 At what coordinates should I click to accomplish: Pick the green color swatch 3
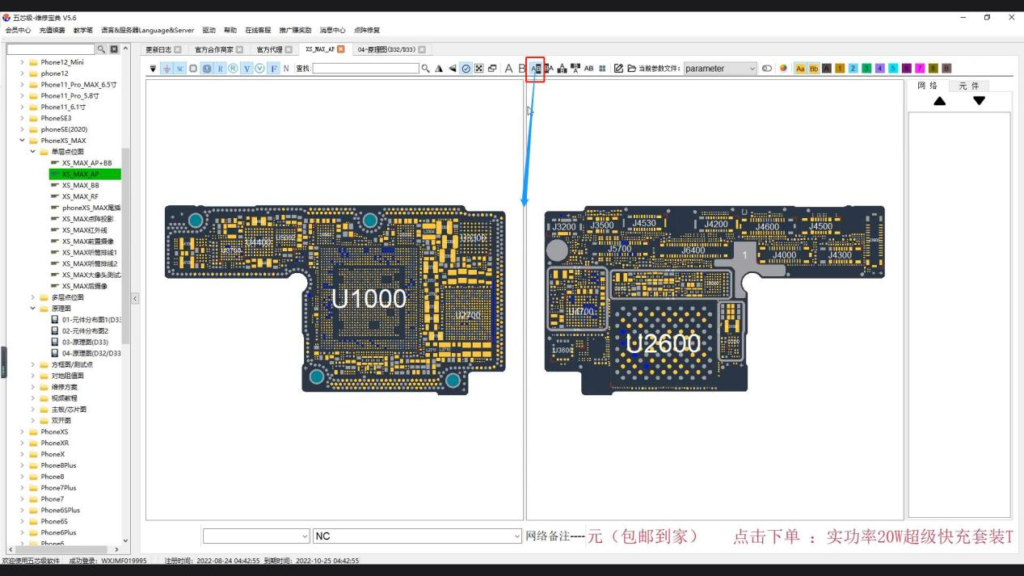pyautogui.click(x=867, y=69)
